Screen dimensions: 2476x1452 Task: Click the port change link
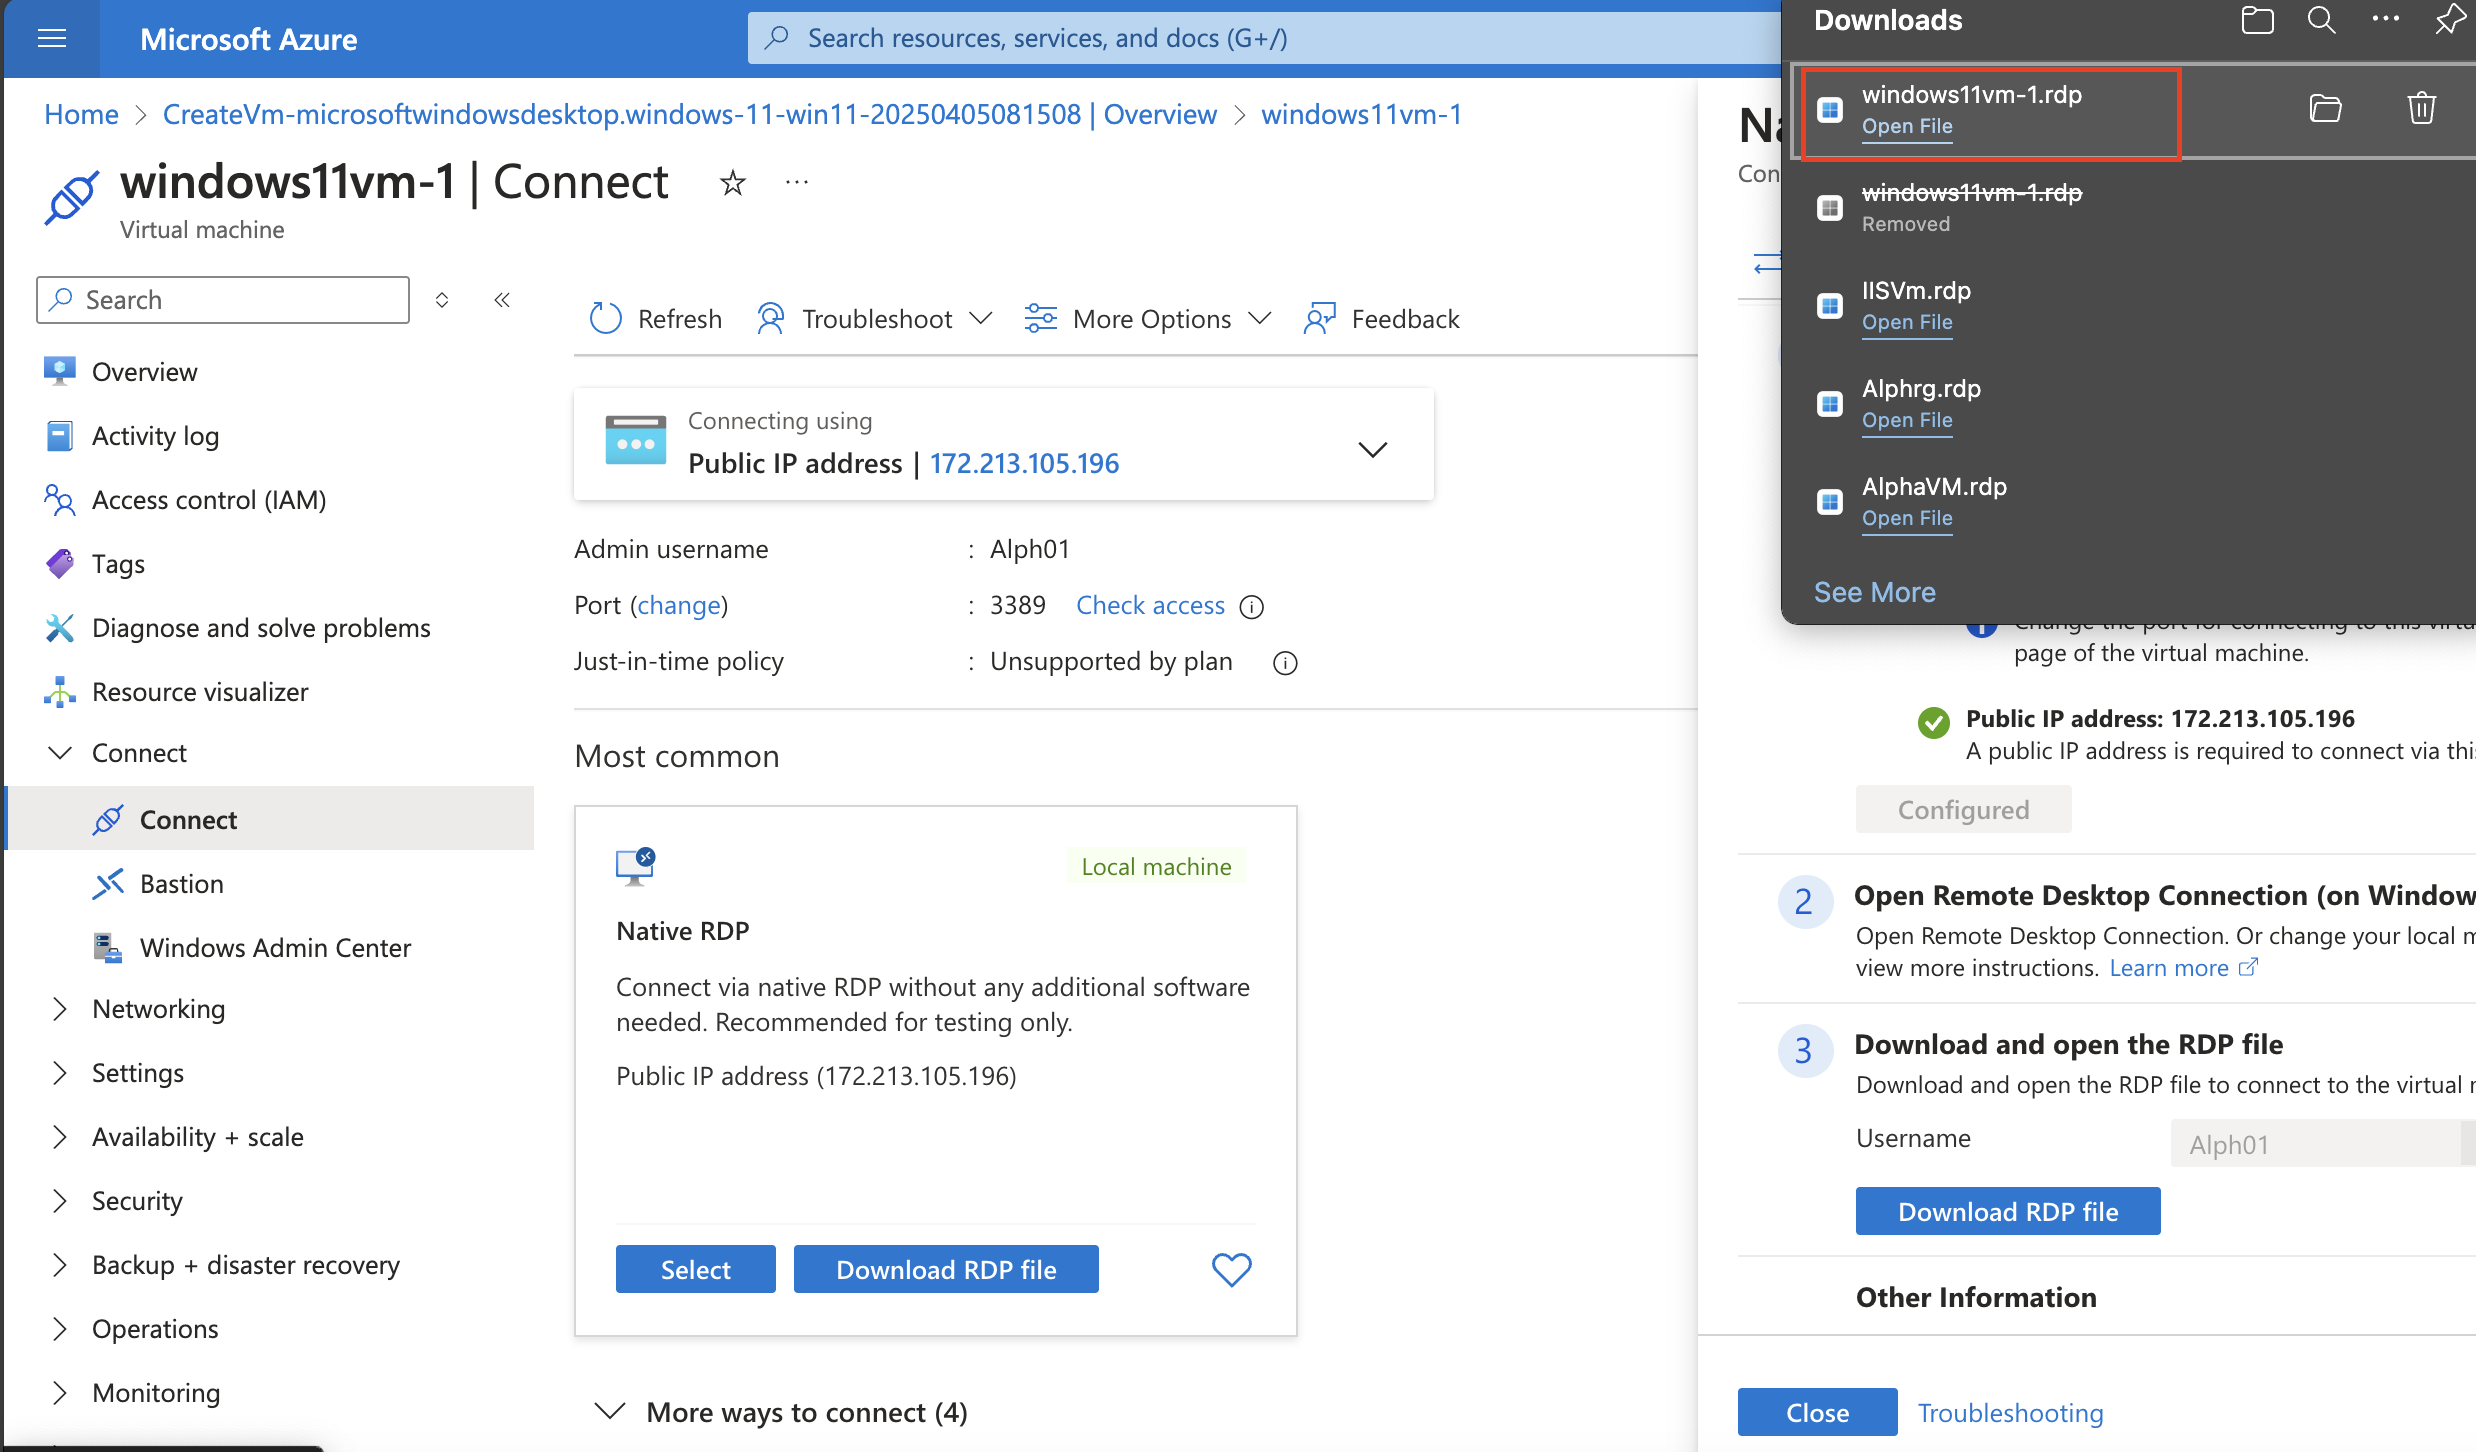tap(679, 605)
